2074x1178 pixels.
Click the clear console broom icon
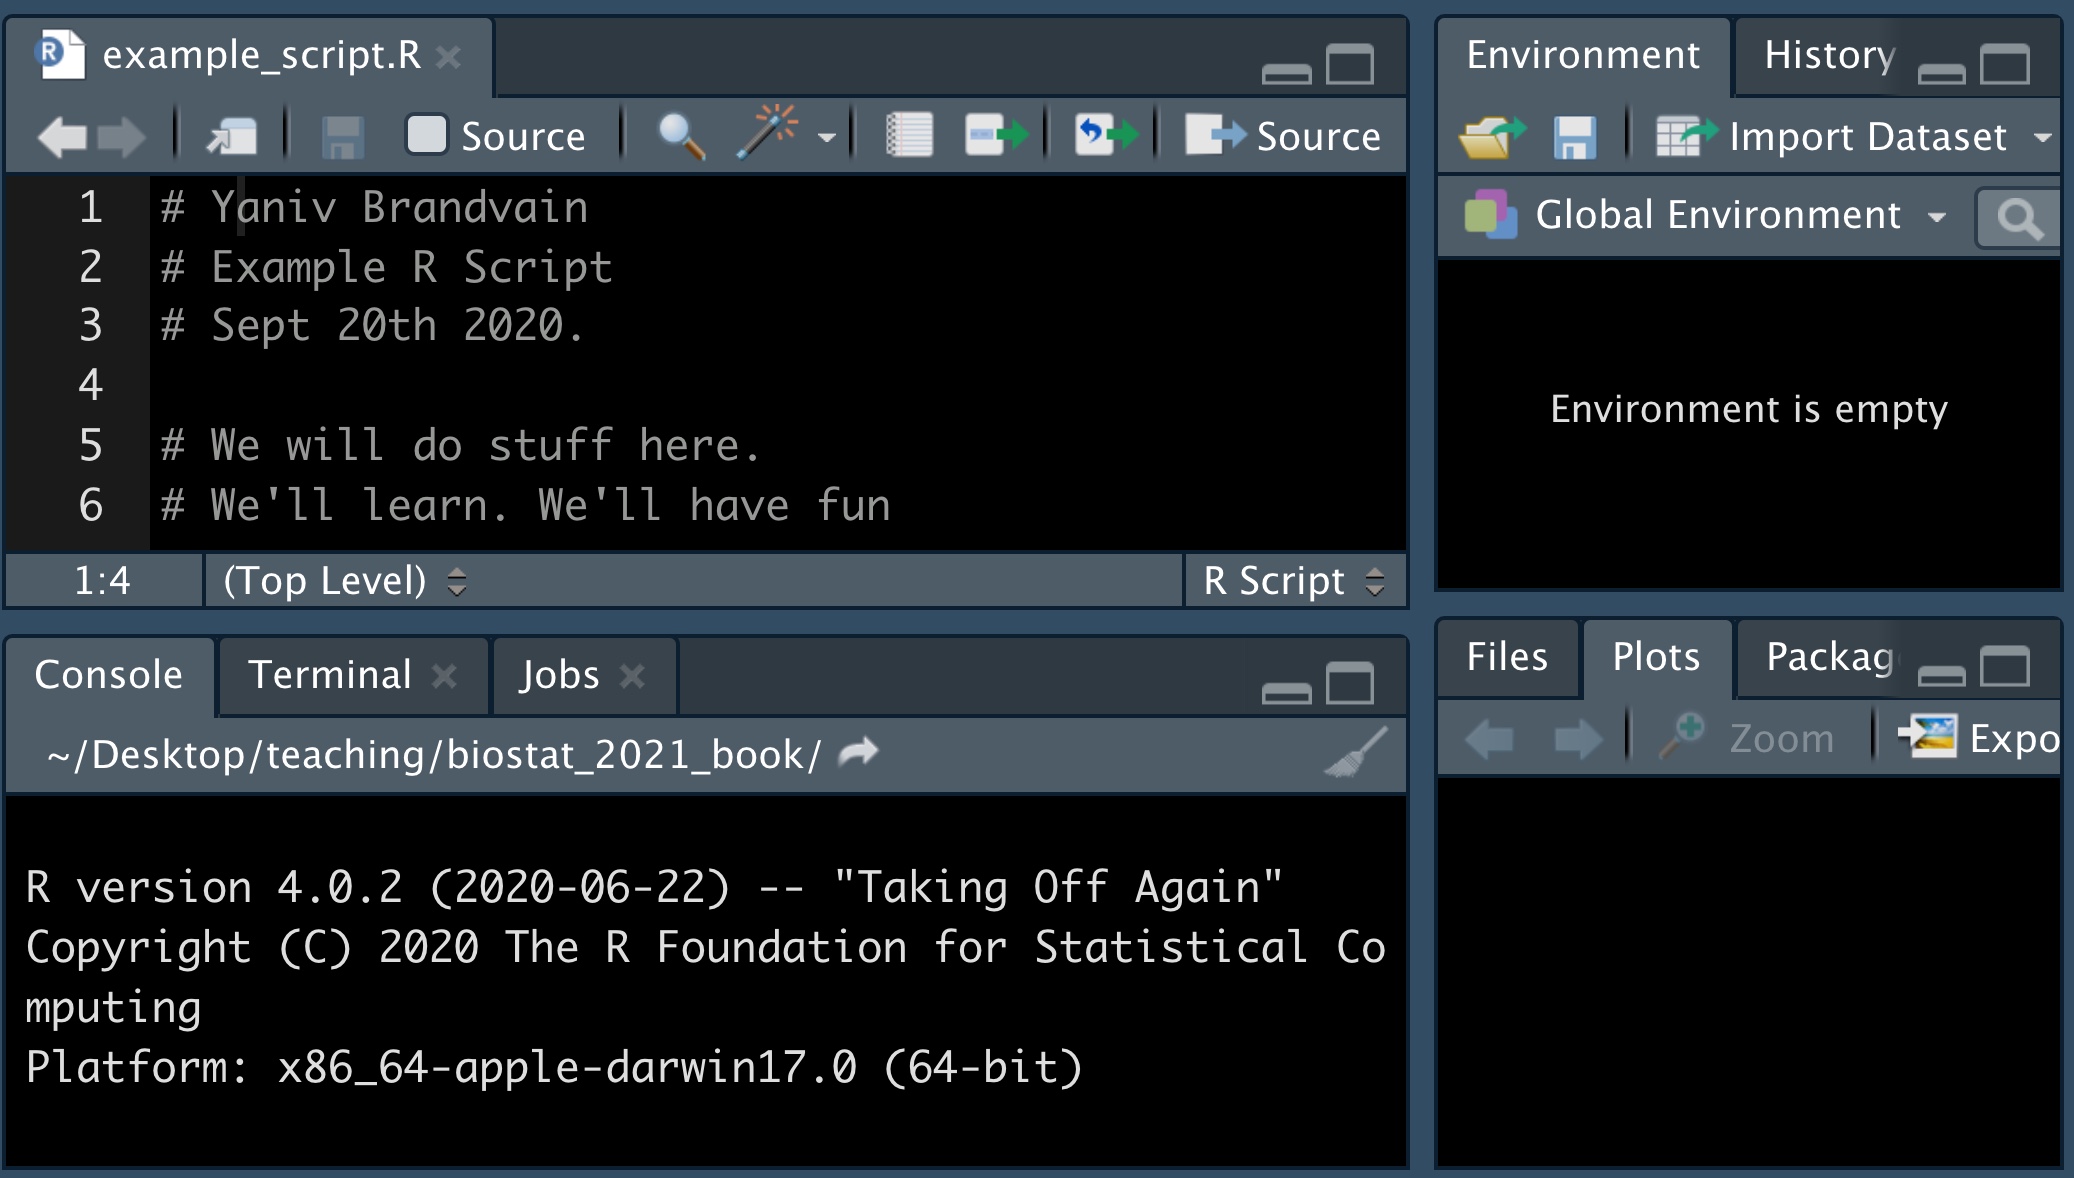(1355, 752)
